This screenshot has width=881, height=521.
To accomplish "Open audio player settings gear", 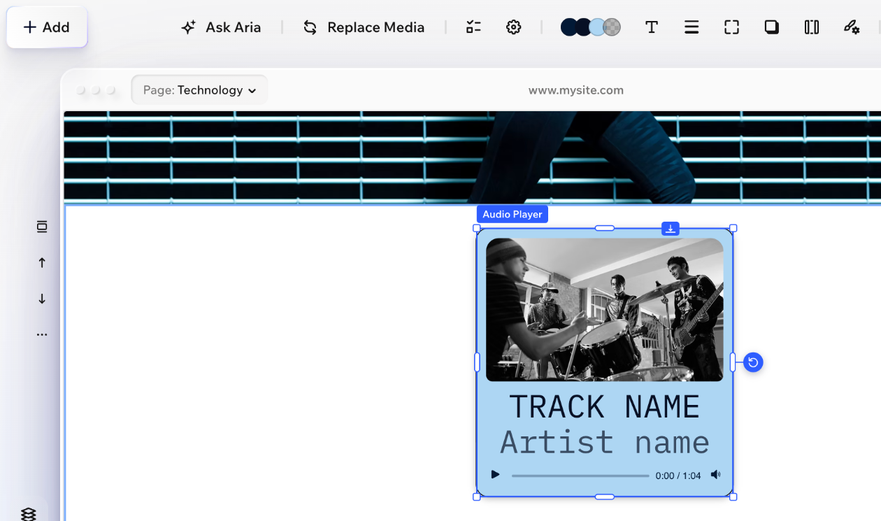I will tap(514, 27).
